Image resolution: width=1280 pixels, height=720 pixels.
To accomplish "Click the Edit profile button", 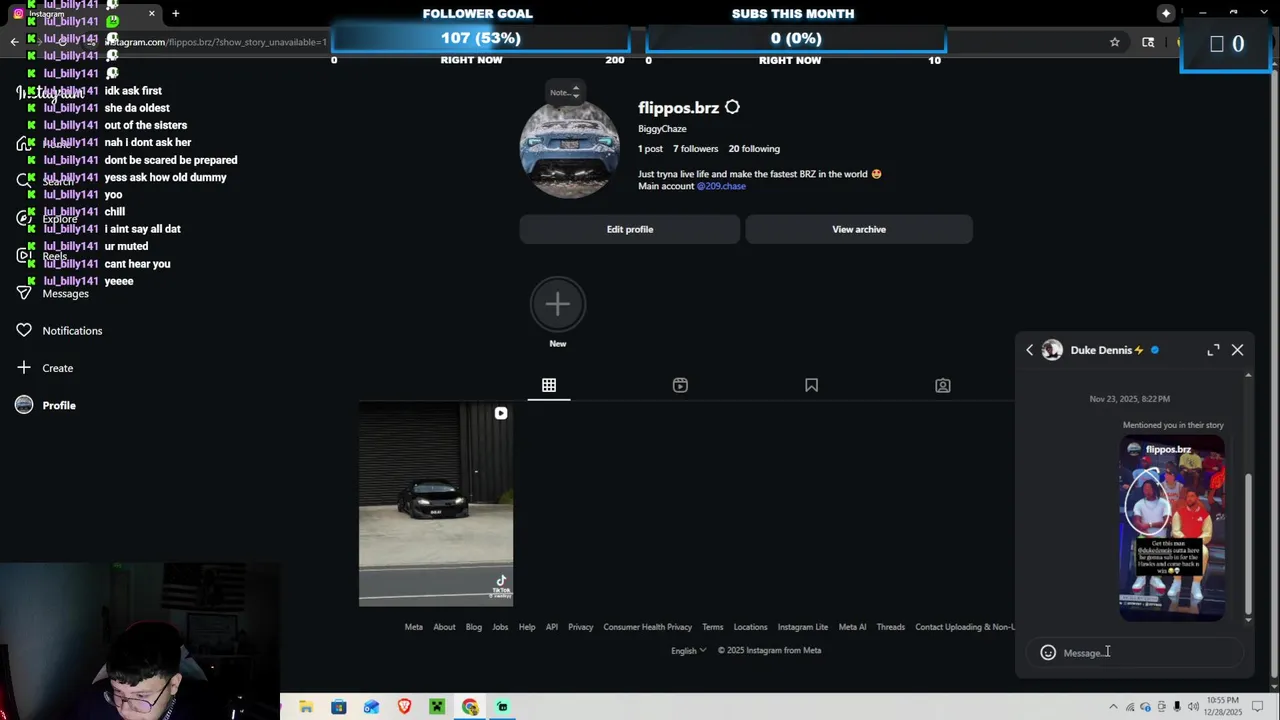I will 630,229.
